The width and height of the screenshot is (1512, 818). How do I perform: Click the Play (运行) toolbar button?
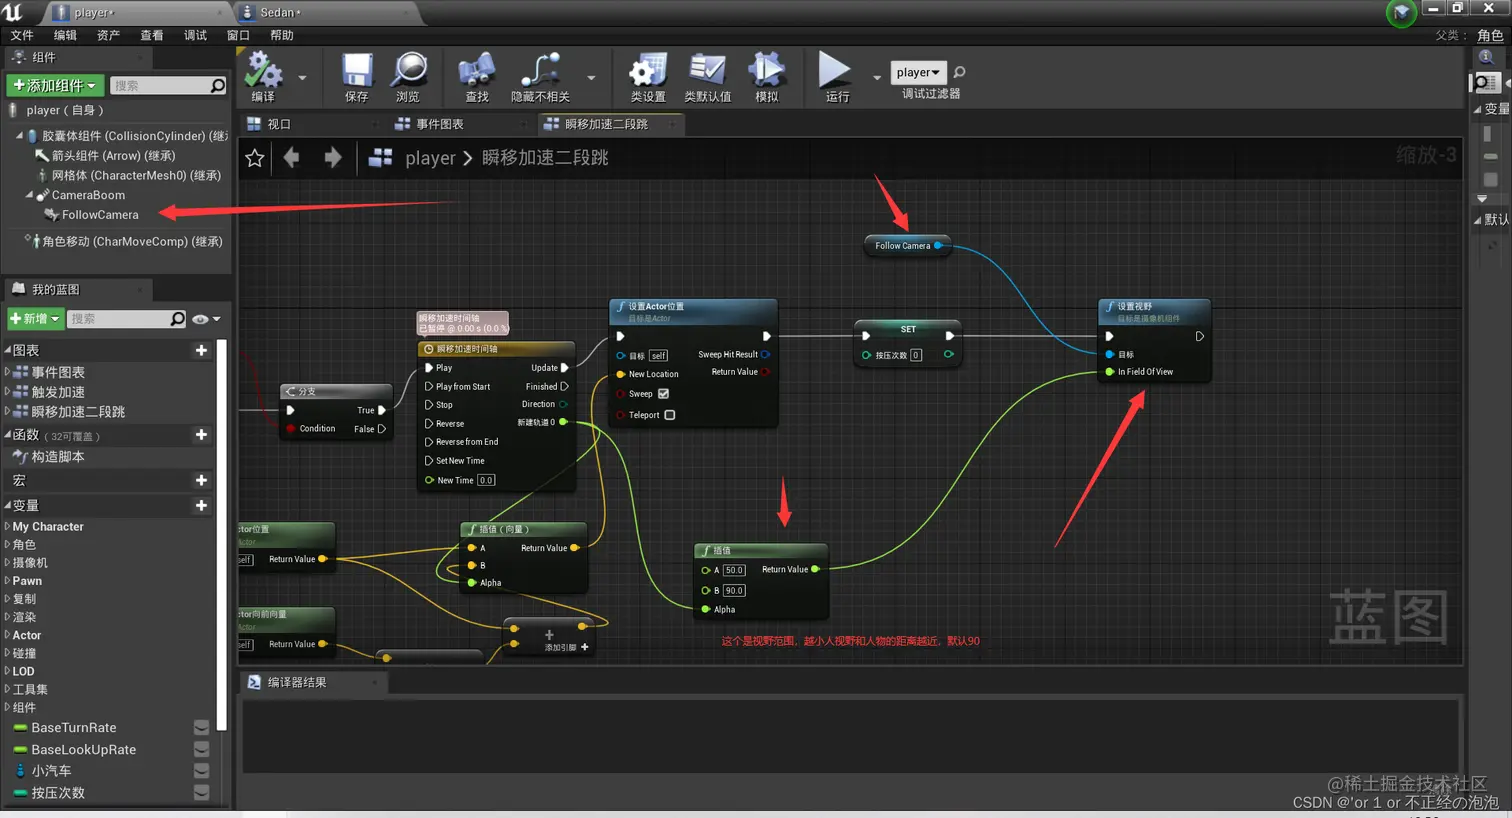coord(834,70)
